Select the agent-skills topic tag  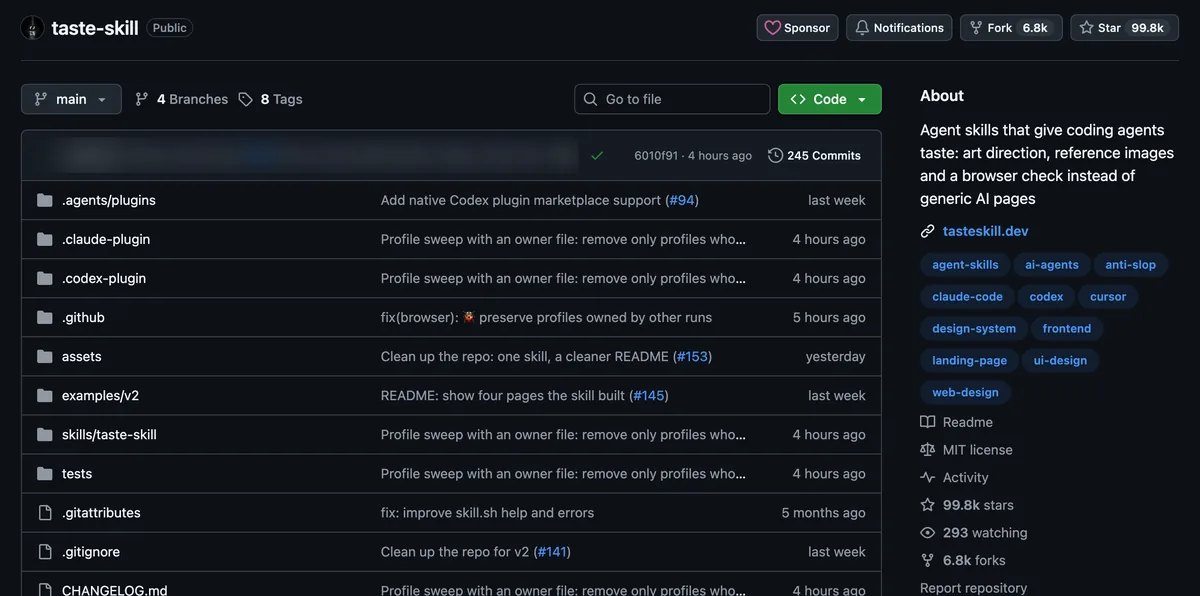(965, 265)
